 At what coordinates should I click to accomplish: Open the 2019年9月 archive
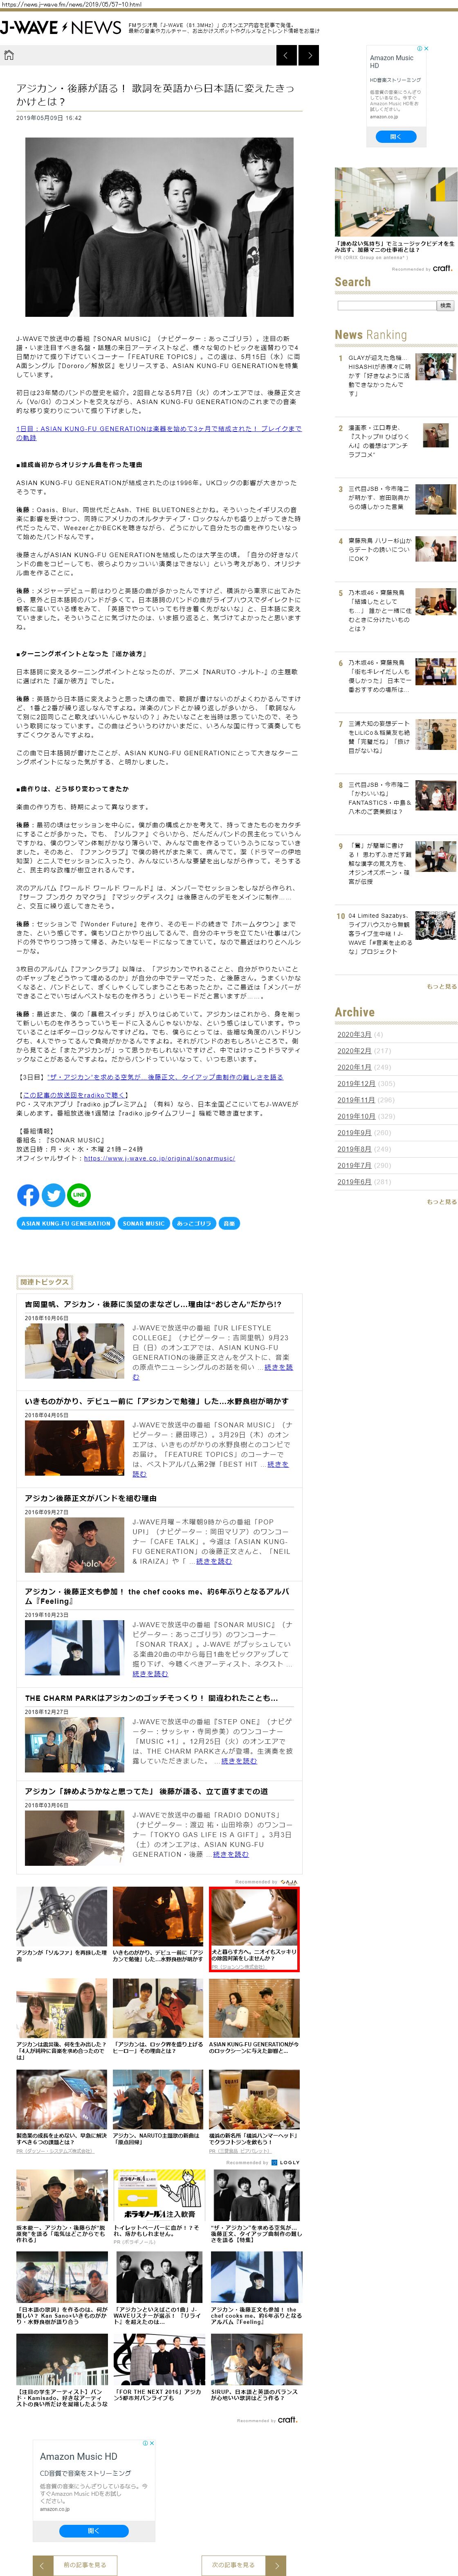click(x=354, y=1133)
